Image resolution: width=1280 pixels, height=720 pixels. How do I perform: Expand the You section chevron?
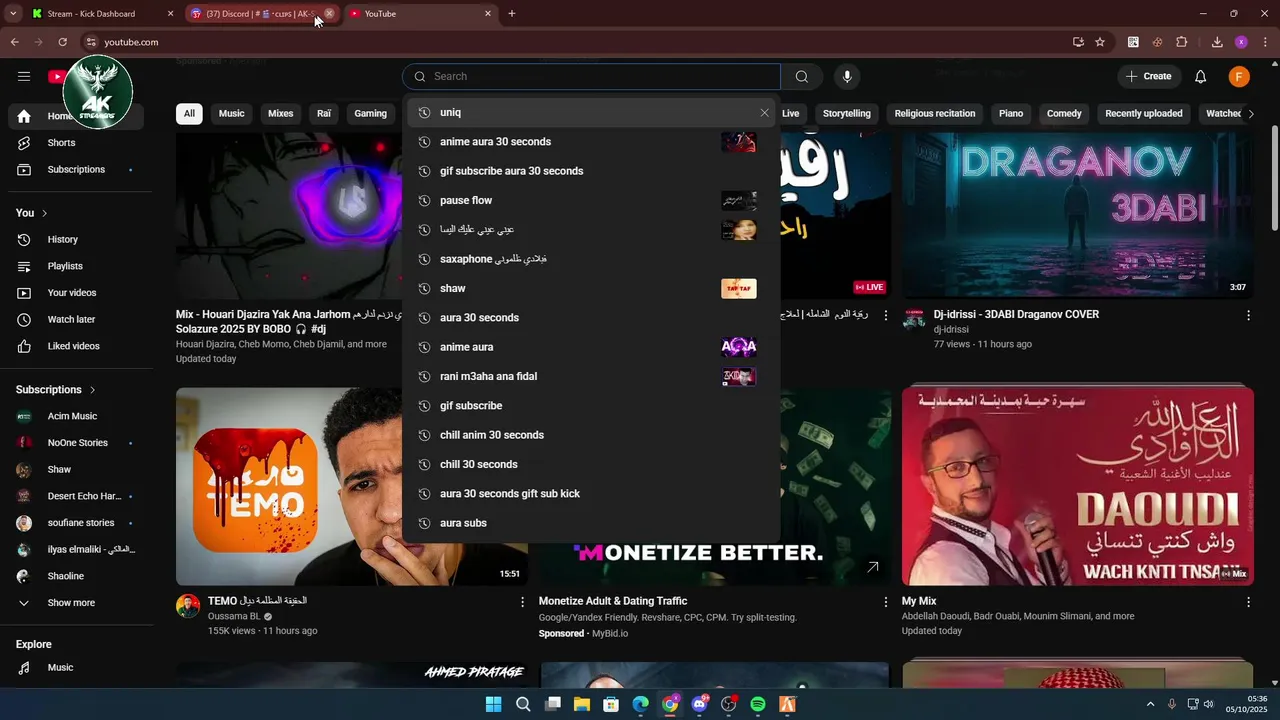(44, 213)
